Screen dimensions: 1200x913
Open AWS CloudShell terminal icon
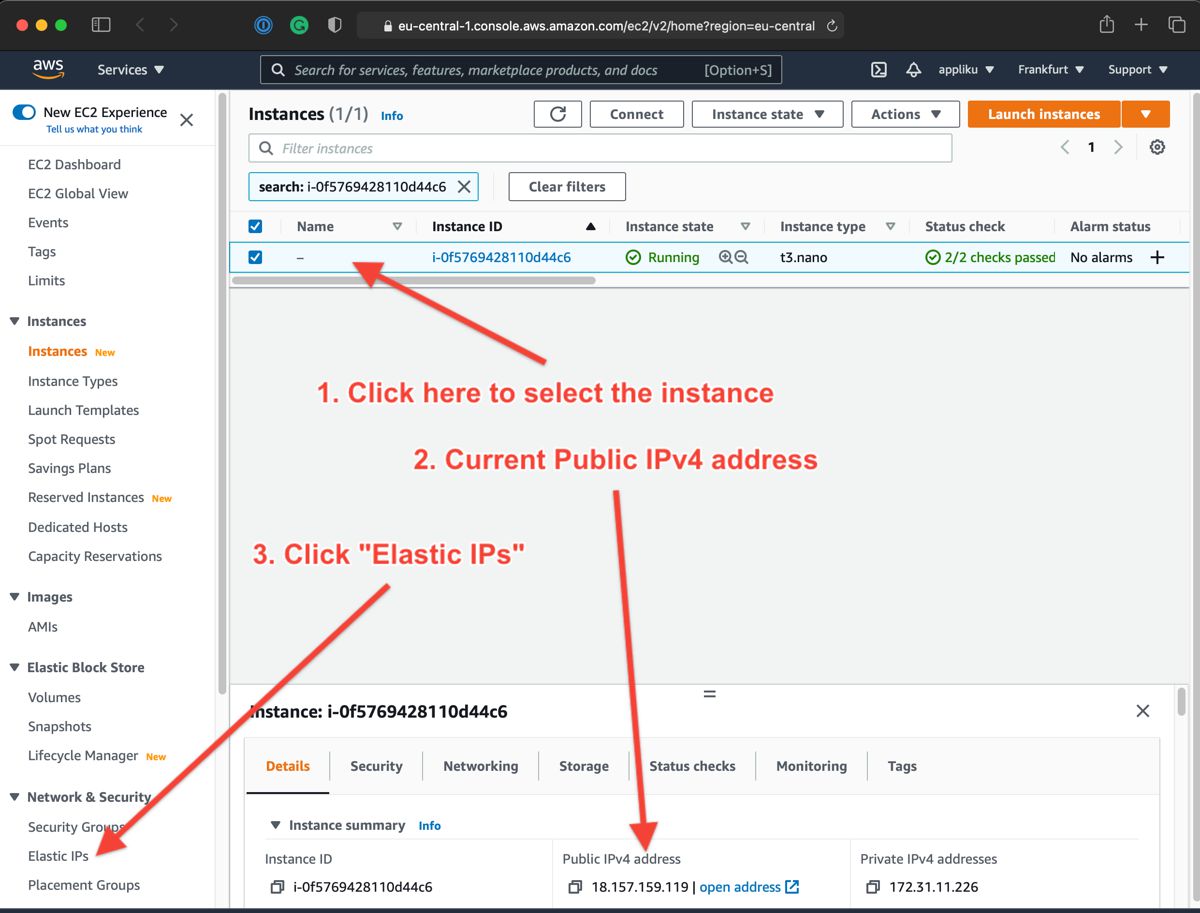[879, 70]
